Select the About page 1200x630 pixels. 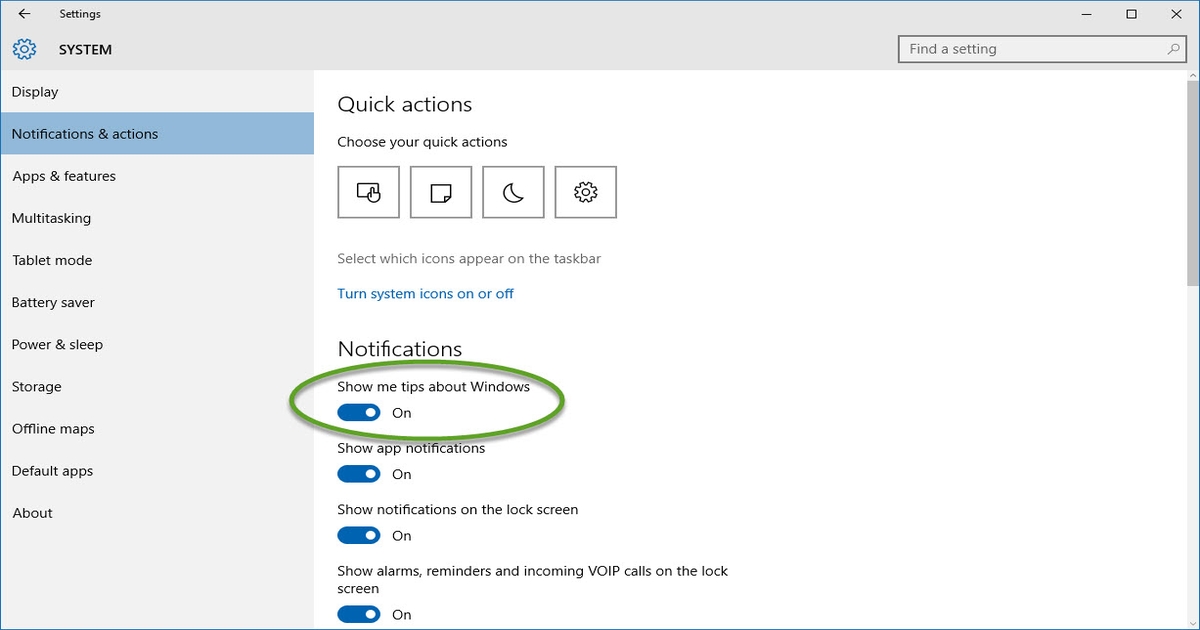pyautogui.click(x=31, y=512)
